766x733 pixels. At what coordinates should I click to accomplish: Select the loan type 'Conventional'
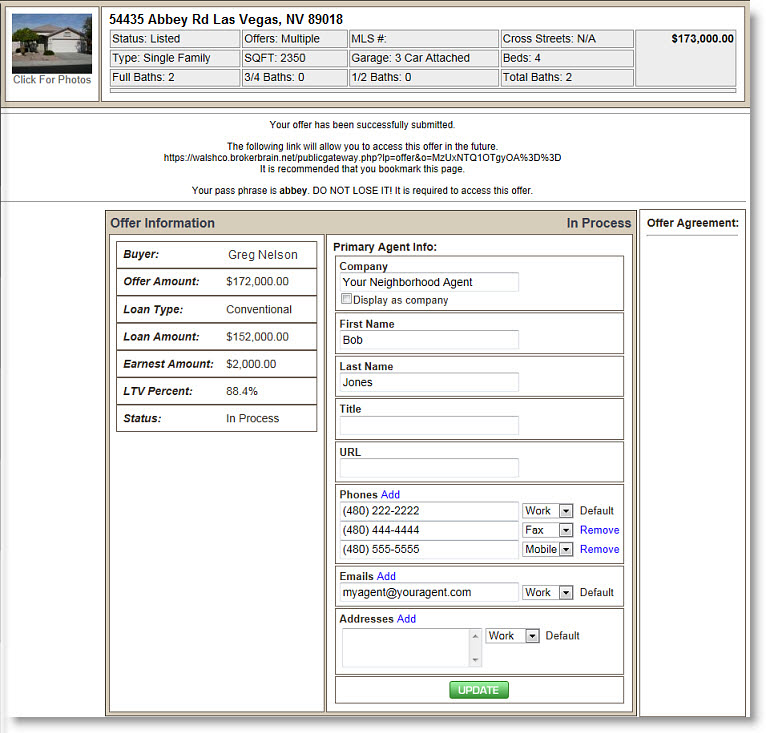coord(259,309)
